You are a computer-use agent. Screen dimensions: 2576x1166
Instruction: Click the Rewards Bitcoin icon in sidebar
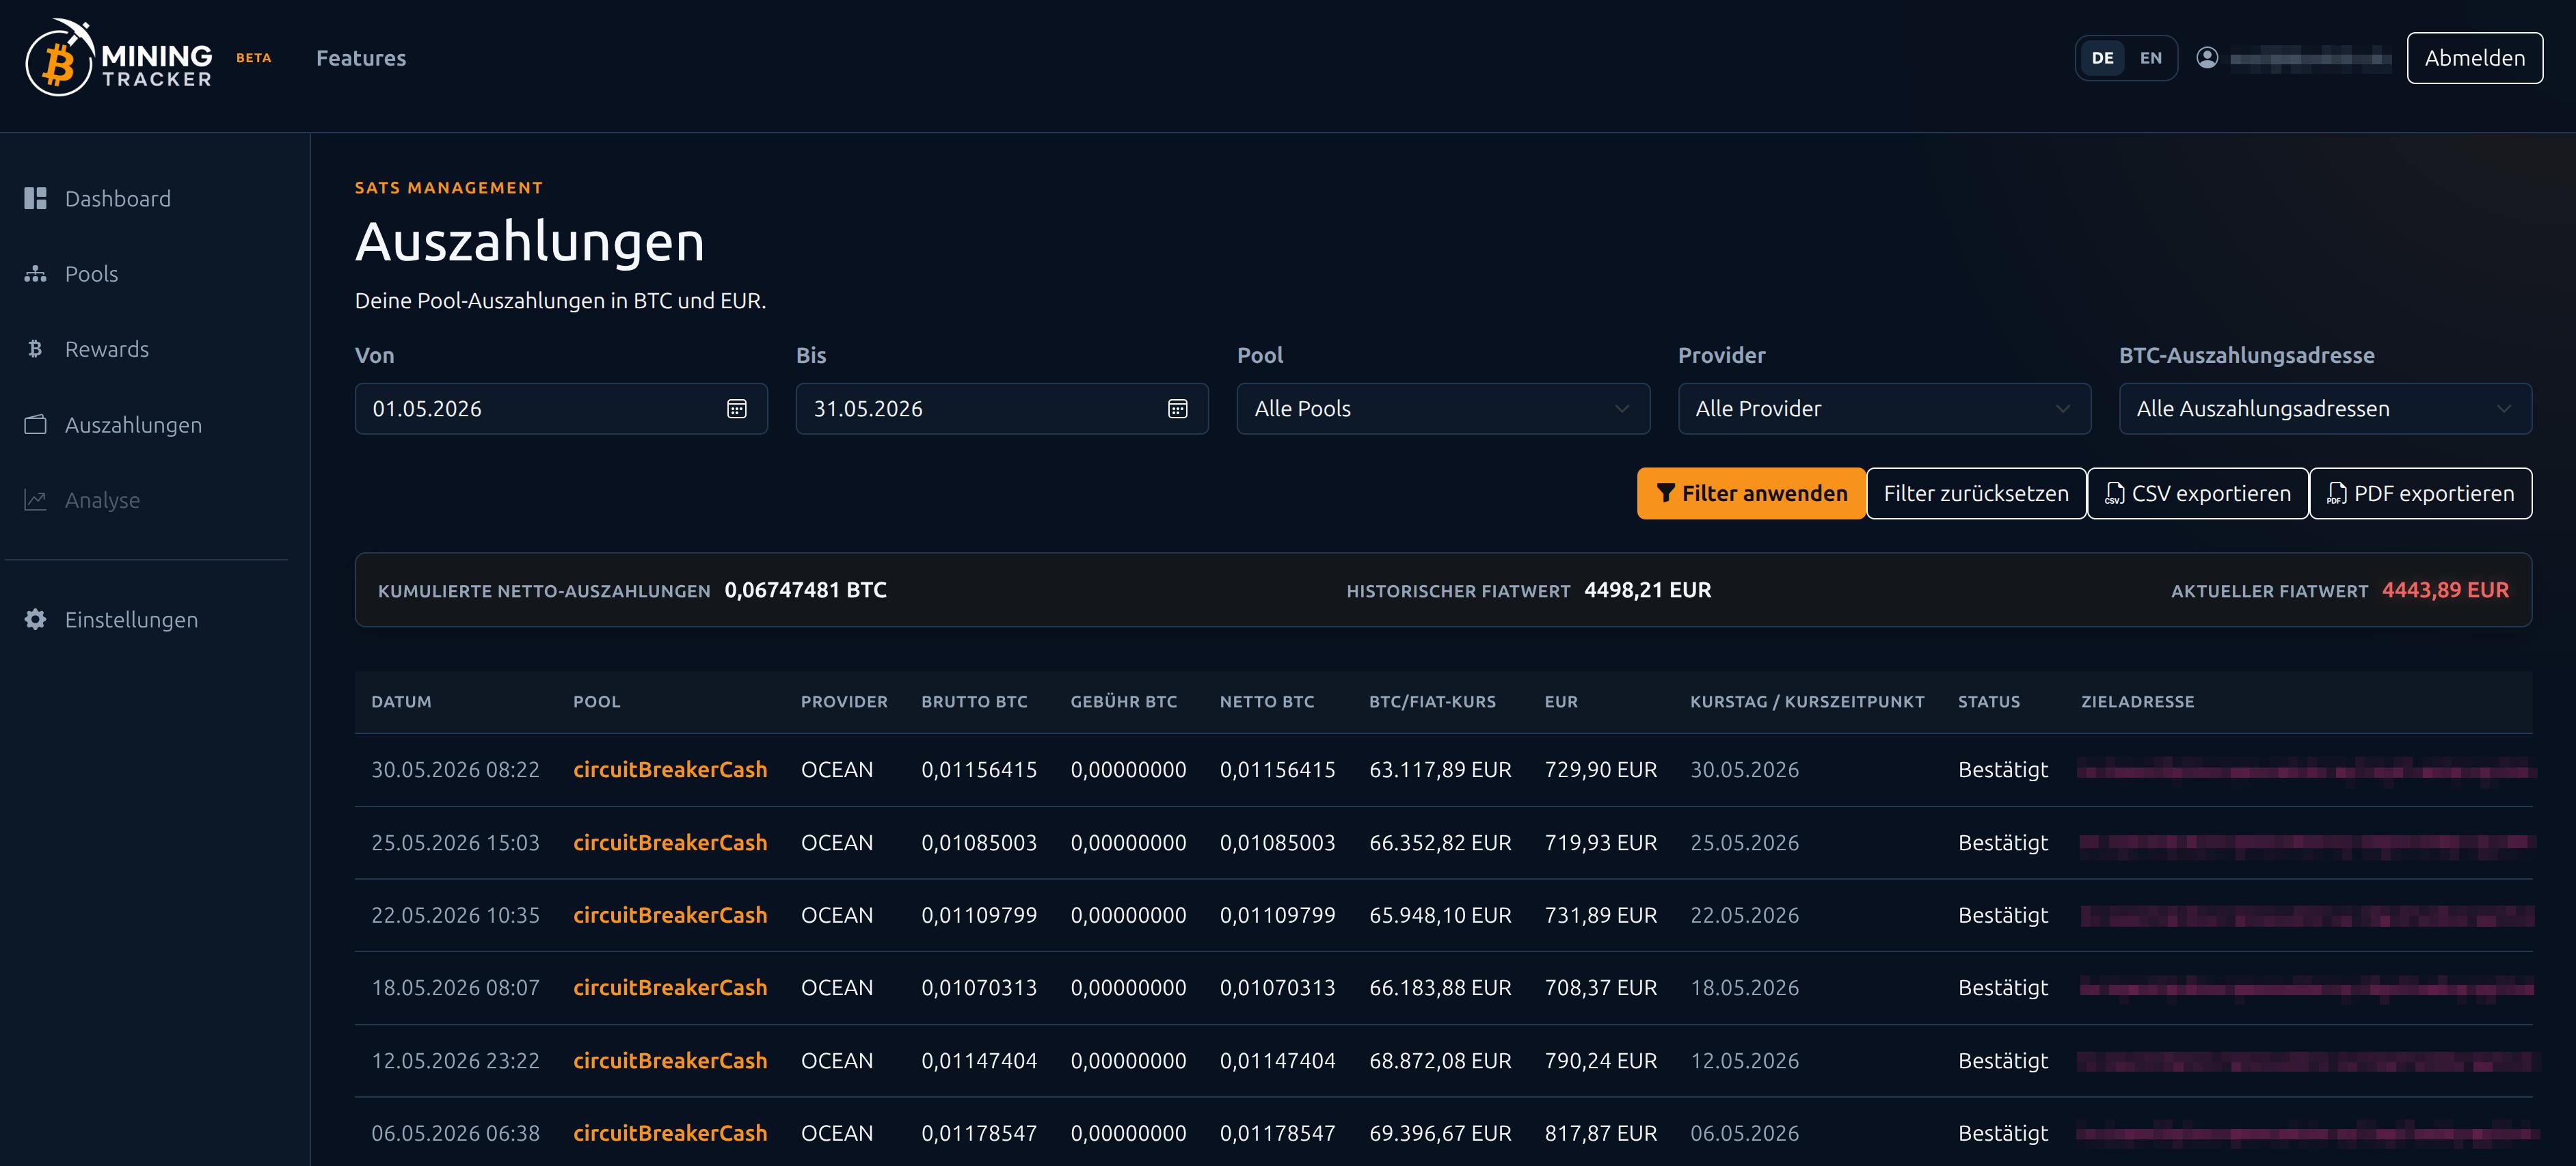click(35, 349)
